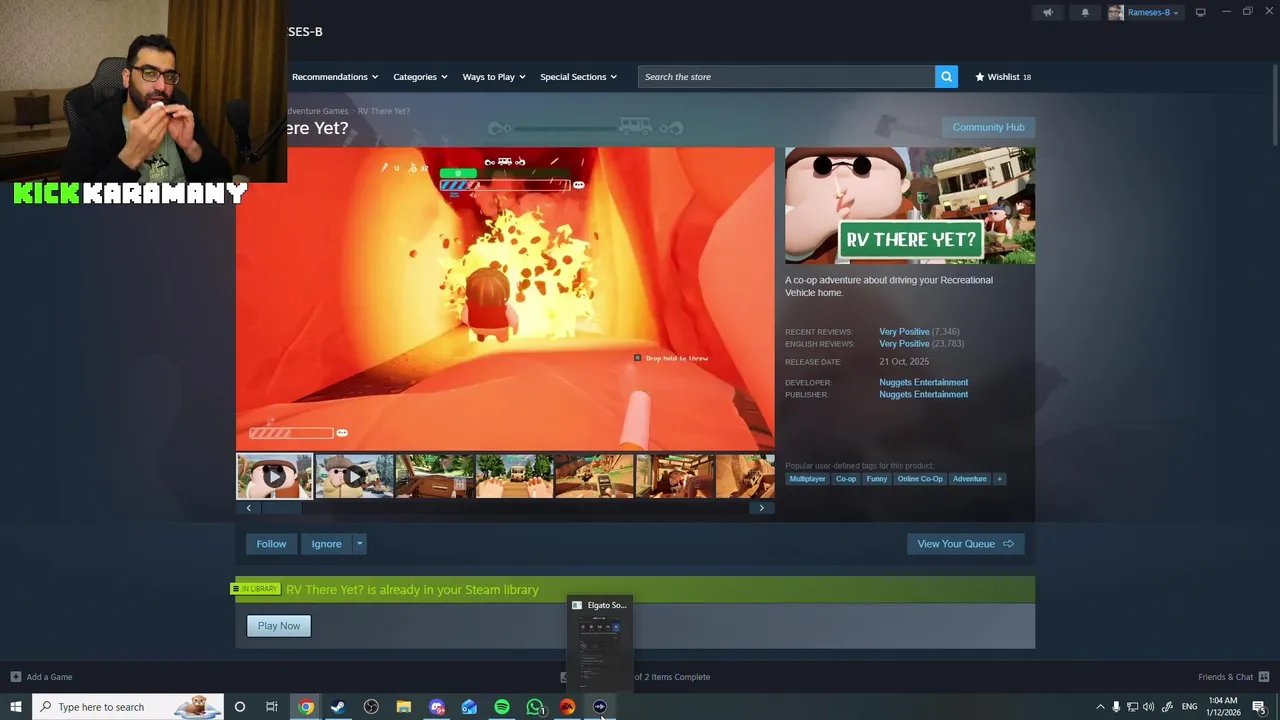Open File Explorer from the taskbar
This screenshot has width=1280, height=720.
click(404, 707)
